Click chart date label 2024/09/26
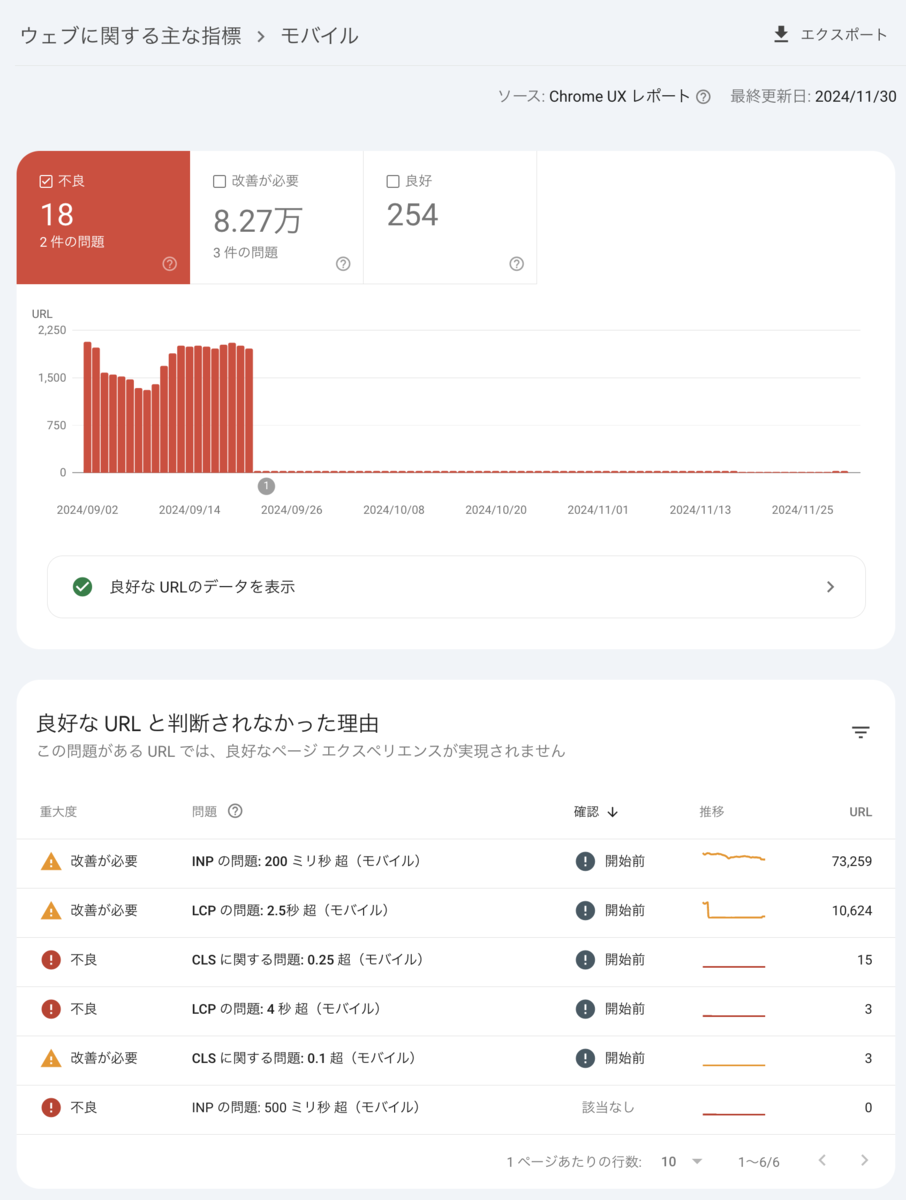The height and width of the screenshot is (1200, 906). (291, 510)
